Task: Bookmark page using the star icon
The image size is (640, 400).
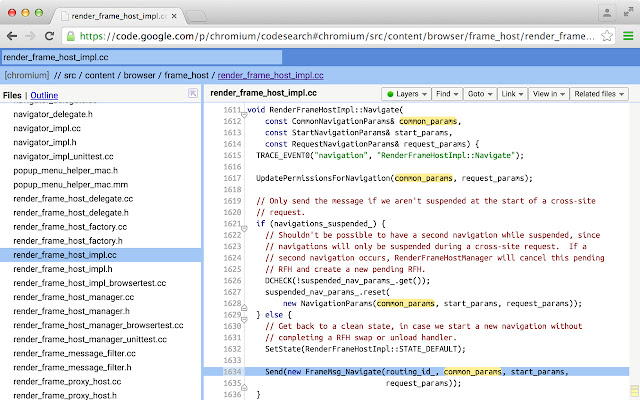Action: pos(607,36)
